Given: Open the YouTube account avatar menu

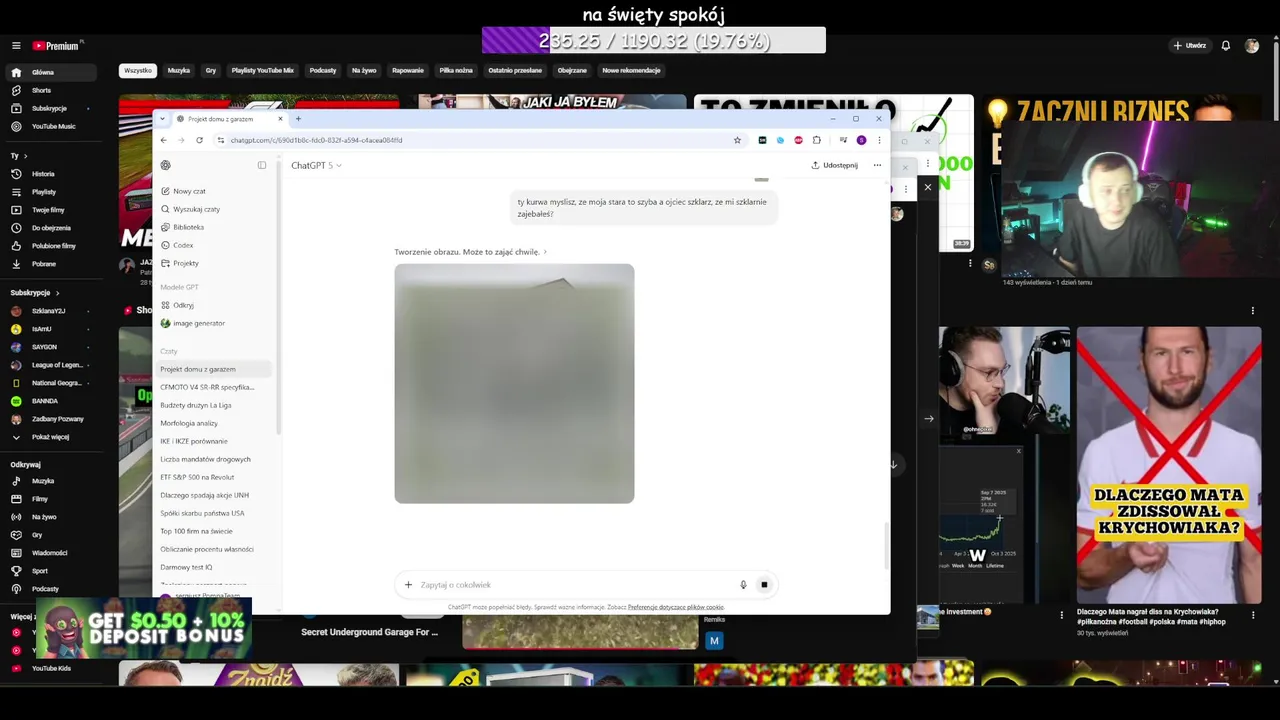Looking at the screenshot, I should (1252, 46).
